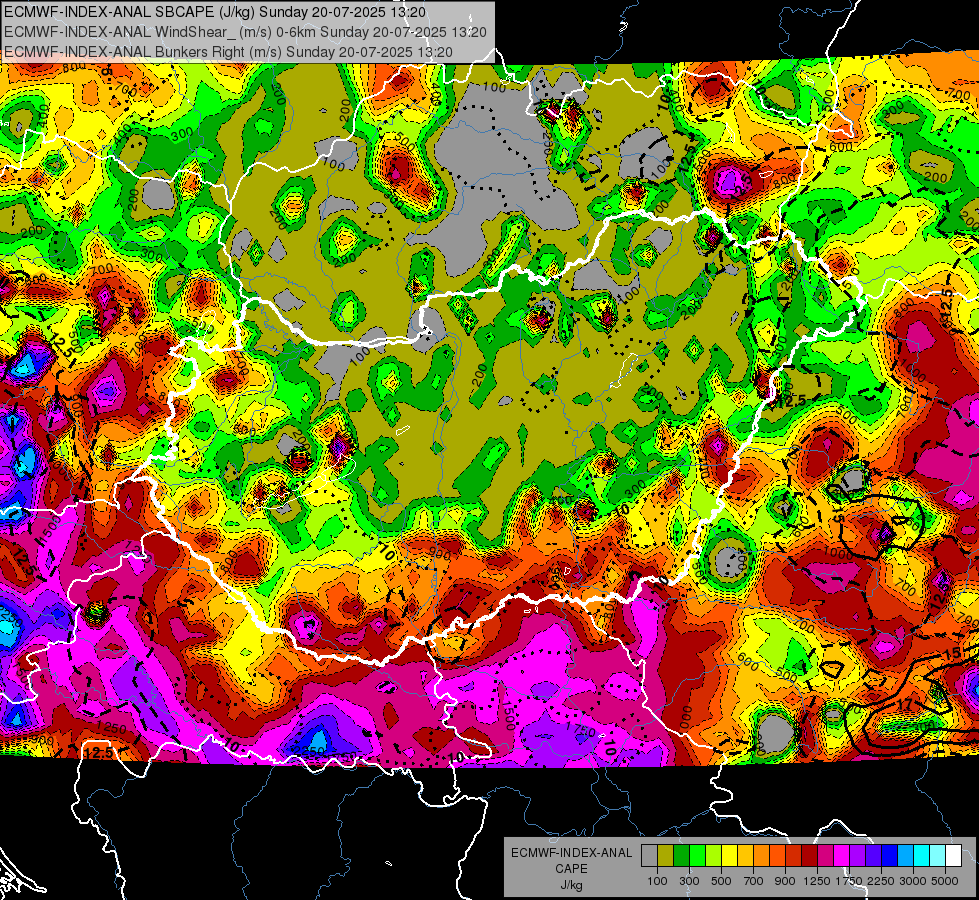This screenshot has height=900, width=979.
Task: Click the legend label 500
Action: 721,881
